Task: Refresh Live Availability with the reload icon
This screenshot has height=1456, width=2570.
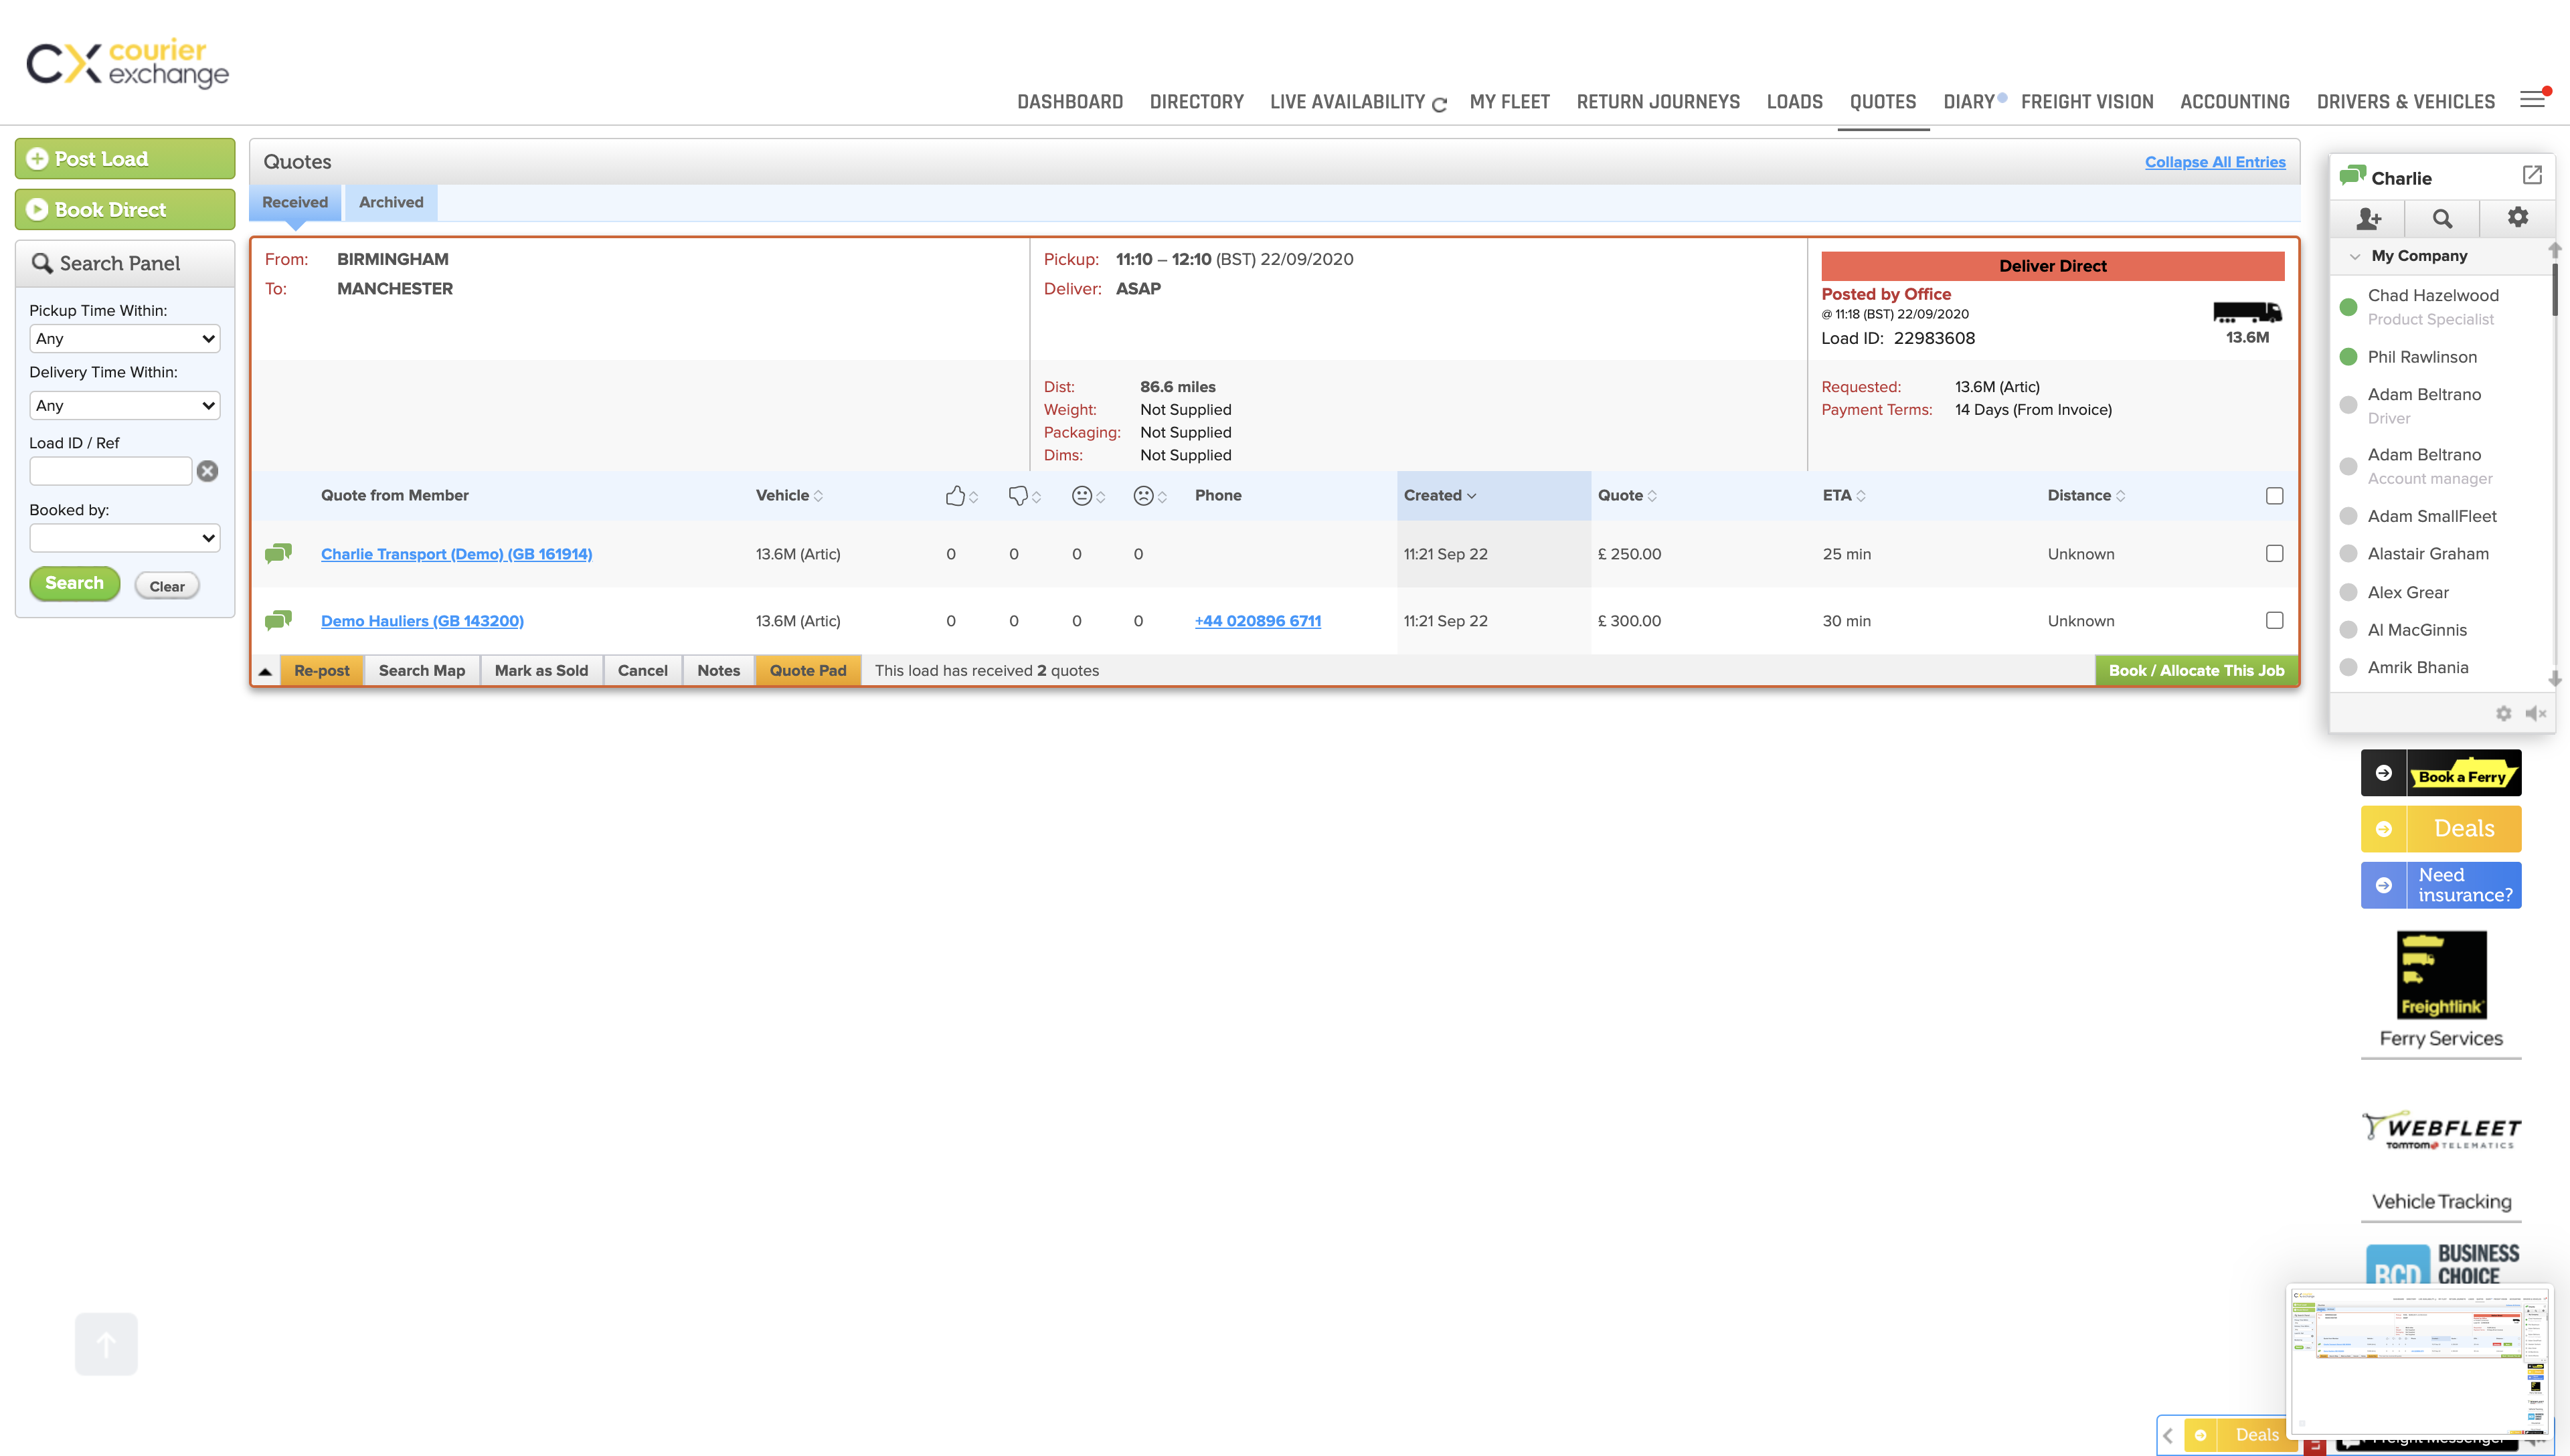Action: 1439,104
